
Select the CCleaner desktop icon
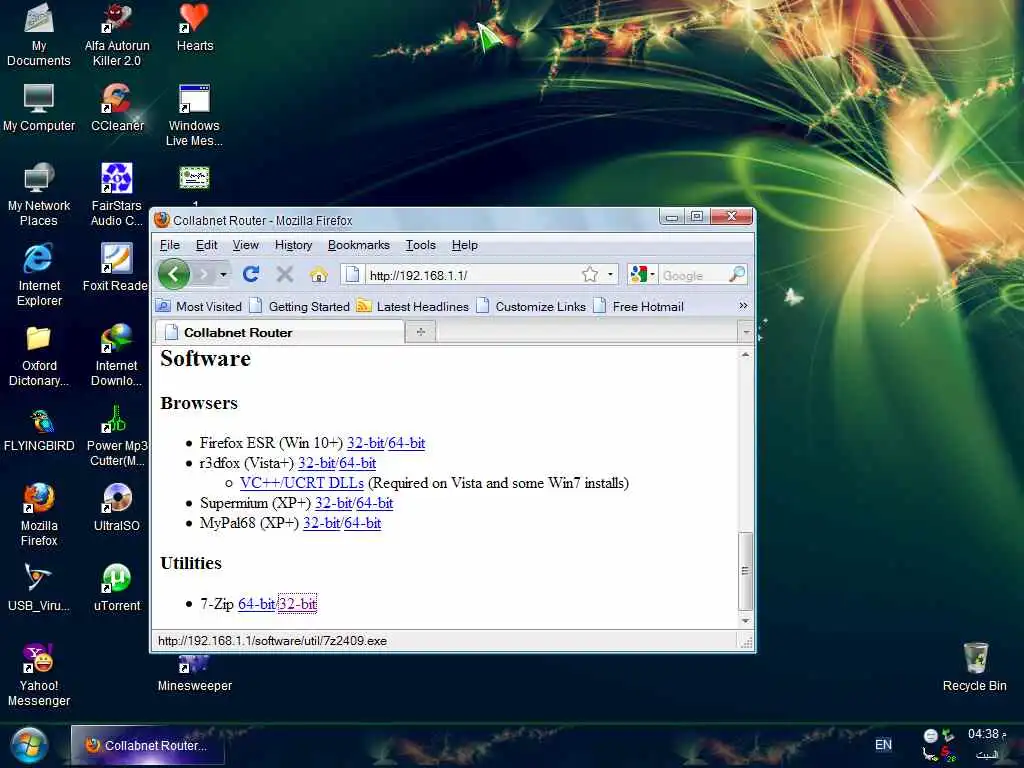click(x=117, y=108)
